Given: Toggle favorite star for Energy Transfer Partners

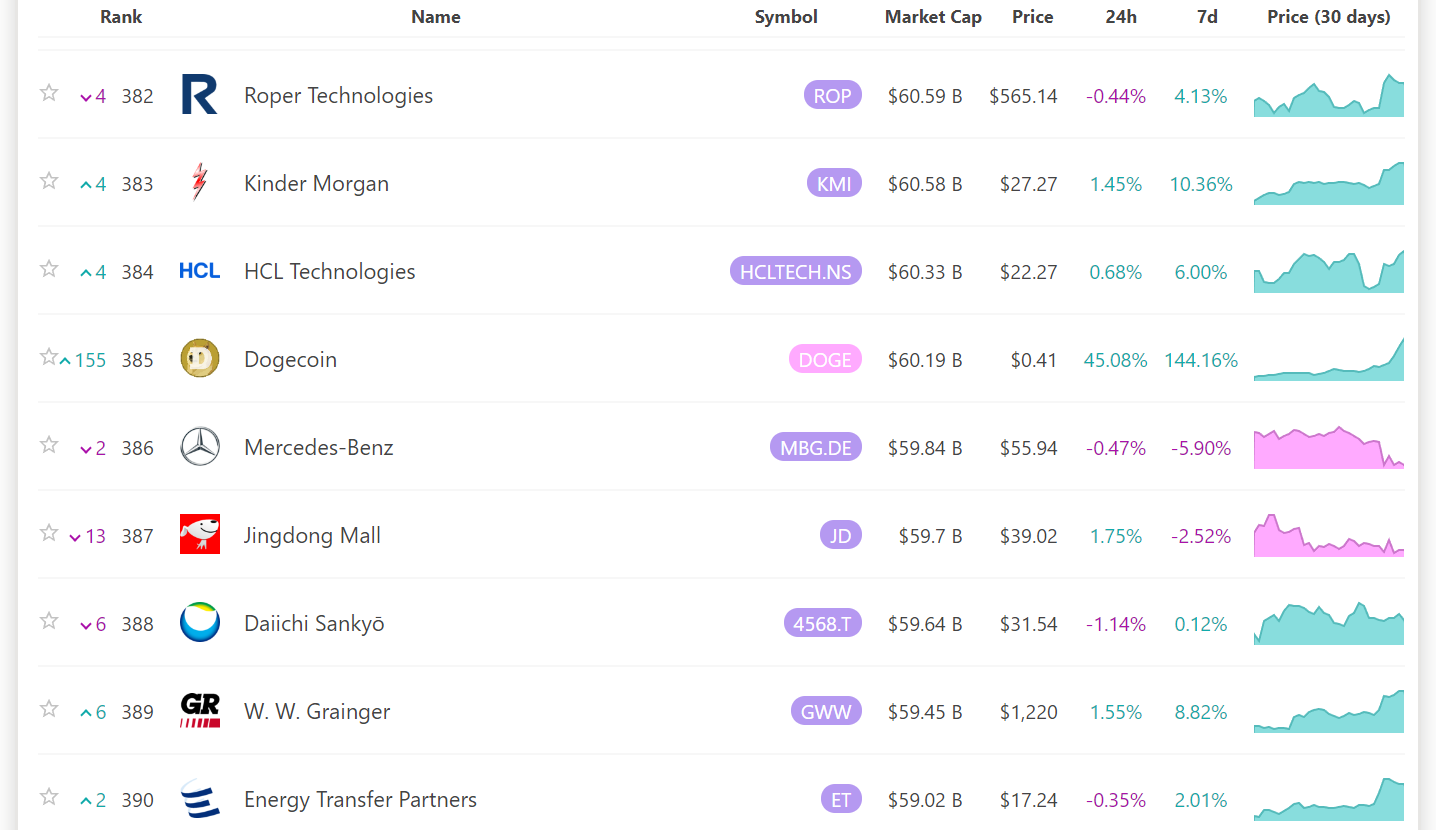Looking at the screenshot, I should (49, 797).
